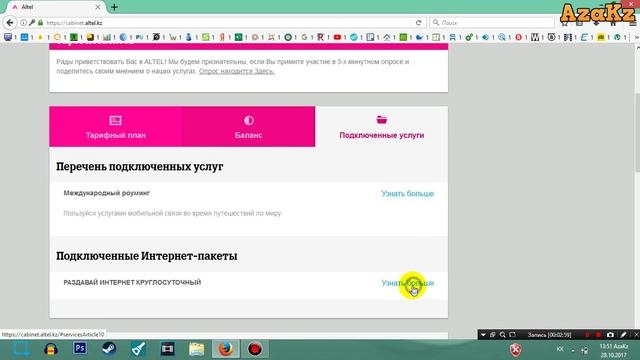This screenshot has width=640, height=360.
Task: Click the Windows Start button
Action: click(x=20, y=349)
